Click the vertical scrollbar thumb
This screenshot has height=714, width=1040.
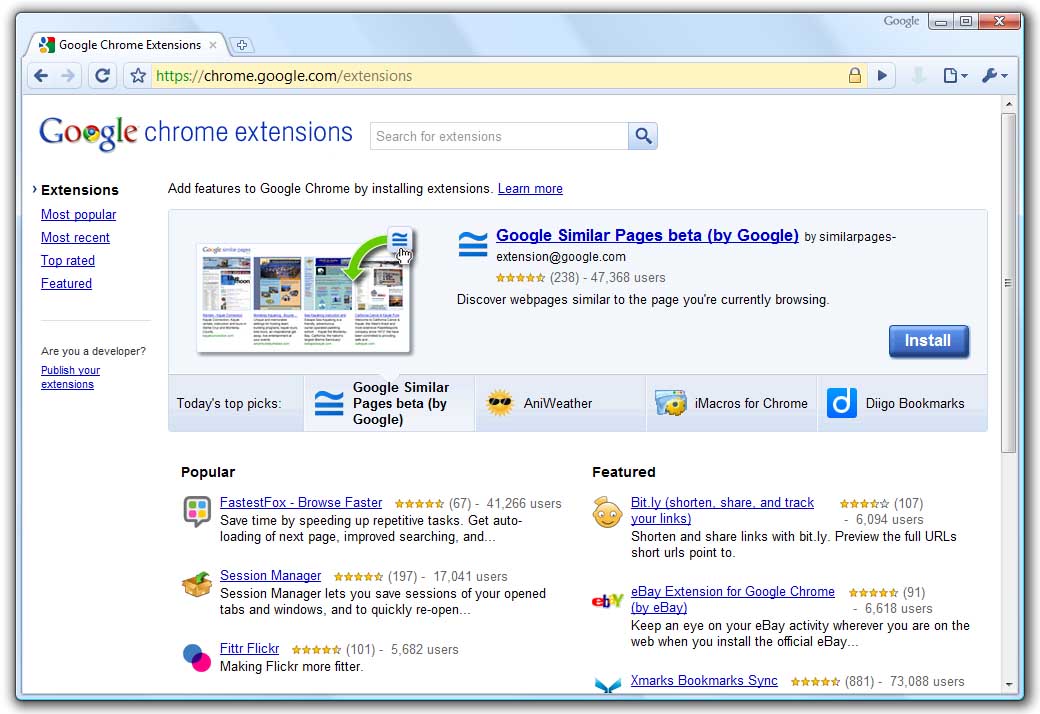tap(1009, 283)
